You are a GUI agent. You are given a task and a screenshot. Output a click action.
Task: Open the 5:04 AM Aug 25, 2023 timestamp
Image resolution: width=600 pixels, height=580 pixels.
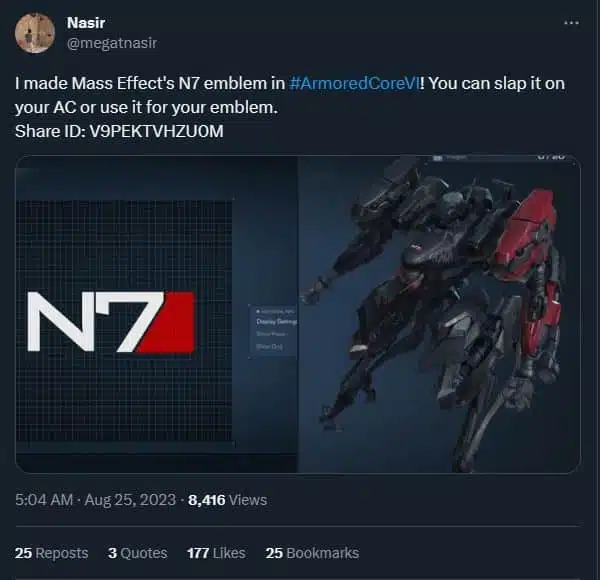[x=95, y=500]
